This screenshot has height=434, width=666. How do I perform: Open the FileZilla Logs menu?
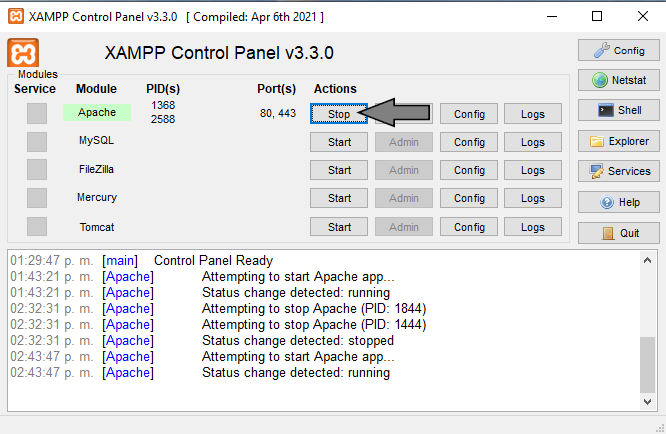coord(533,170)
